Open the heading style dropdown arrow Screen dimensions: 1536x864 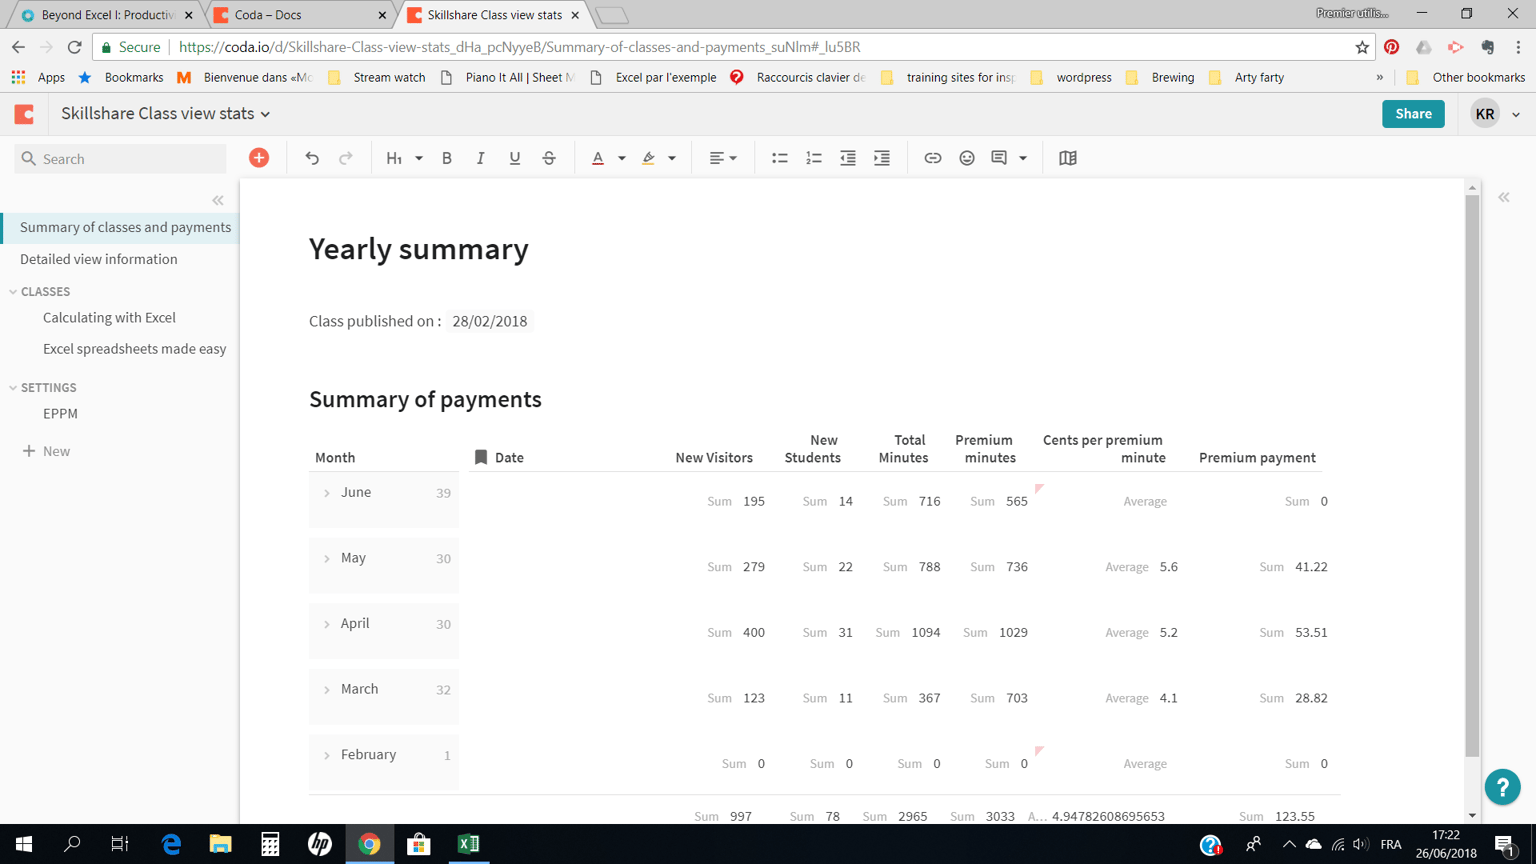pos(419,158)
